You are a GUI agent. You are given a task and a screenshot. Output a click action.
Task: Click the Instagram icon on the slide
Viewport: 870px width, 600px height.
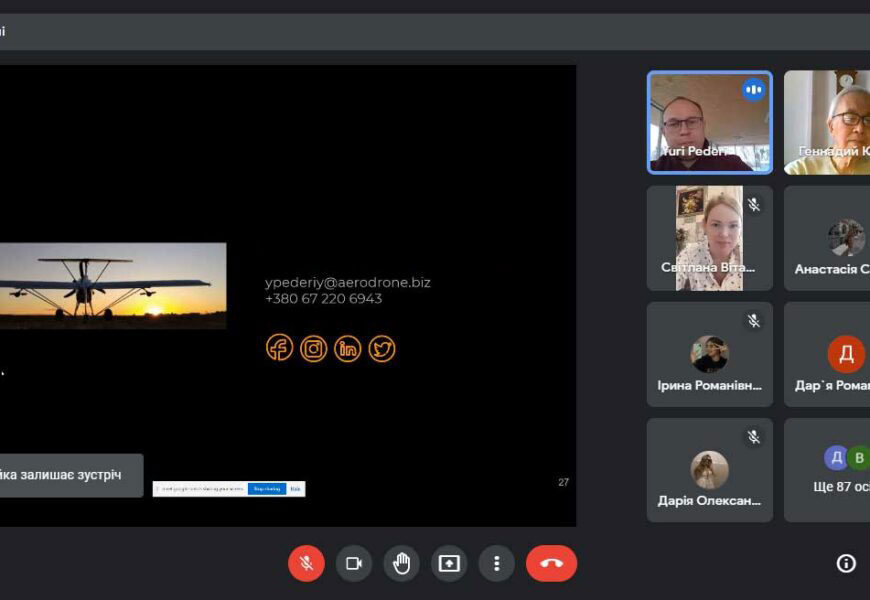(x=314, y=348)
